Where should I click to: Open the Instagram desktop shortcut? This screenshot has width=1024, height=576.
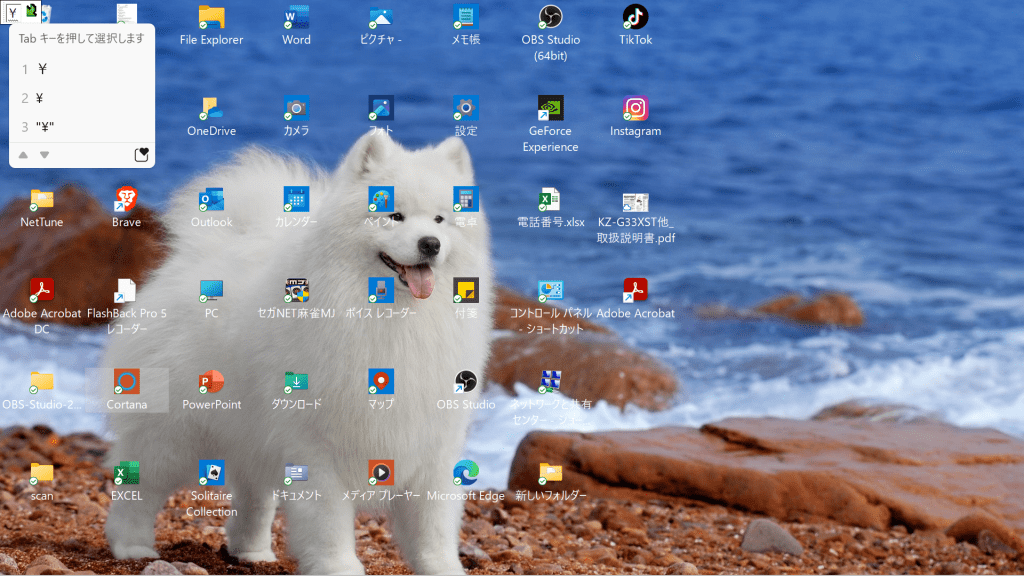point(635,109)
